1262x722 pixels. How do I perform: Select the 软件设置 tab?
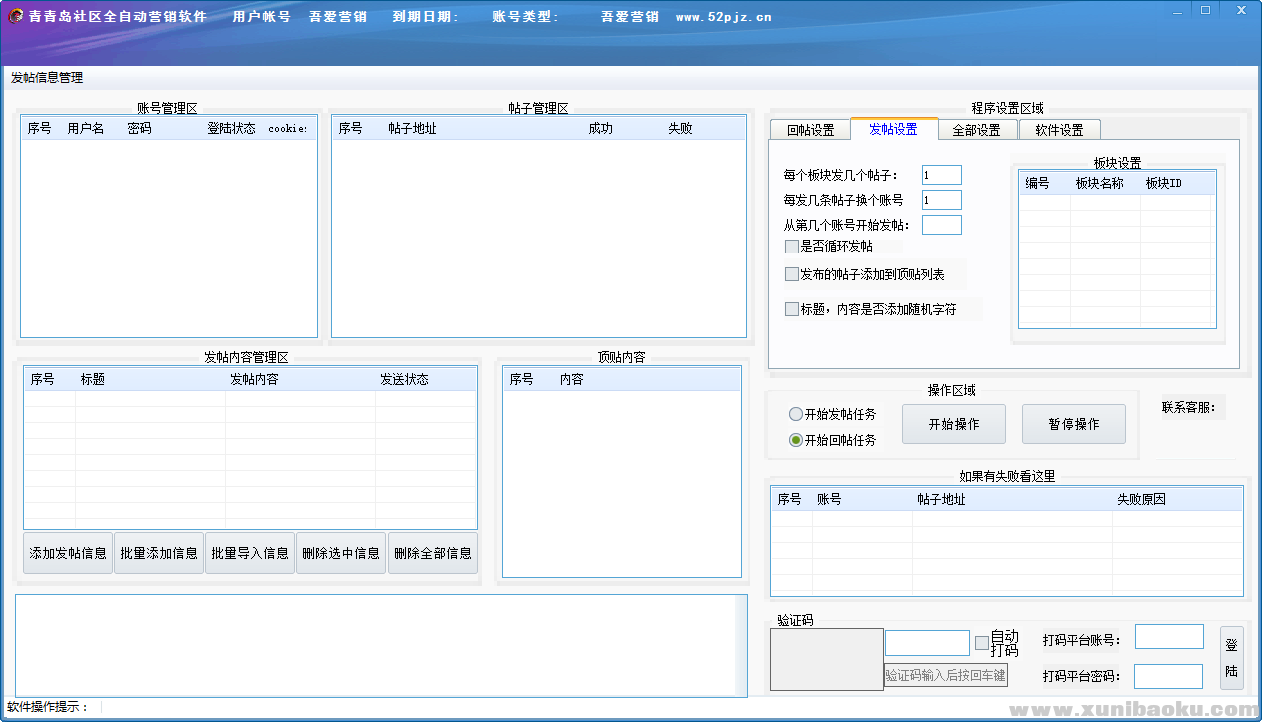coord(1059,130)
